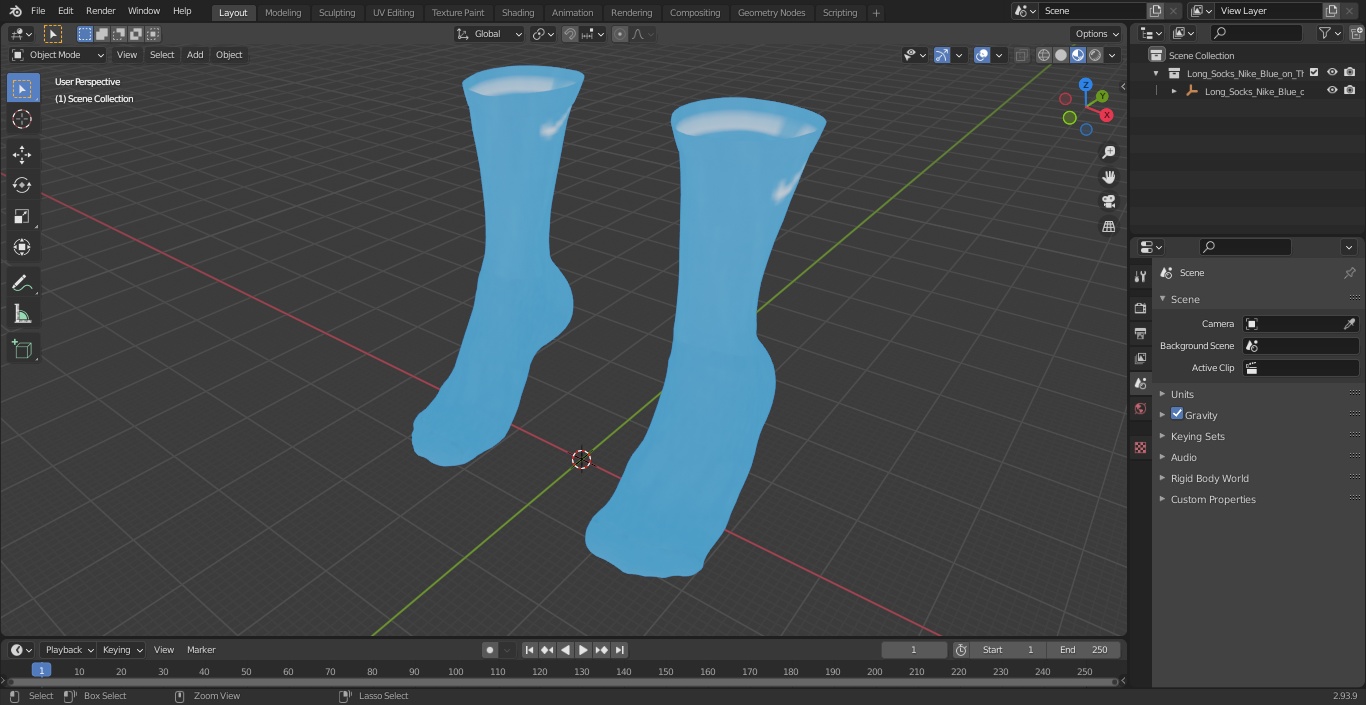Switch orthographic/perspective with grid icon

[1108, 226]
